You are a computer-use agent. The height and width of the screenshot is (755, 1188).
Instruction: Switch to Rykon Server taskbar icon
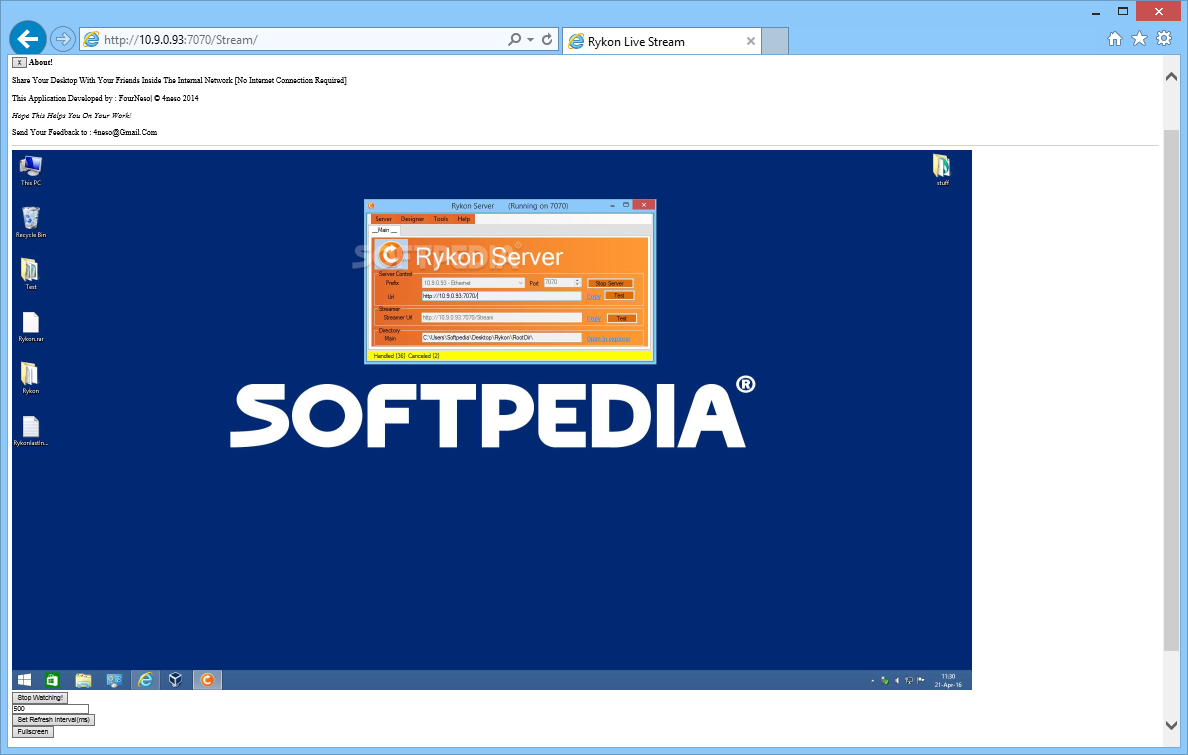[207, 680]
